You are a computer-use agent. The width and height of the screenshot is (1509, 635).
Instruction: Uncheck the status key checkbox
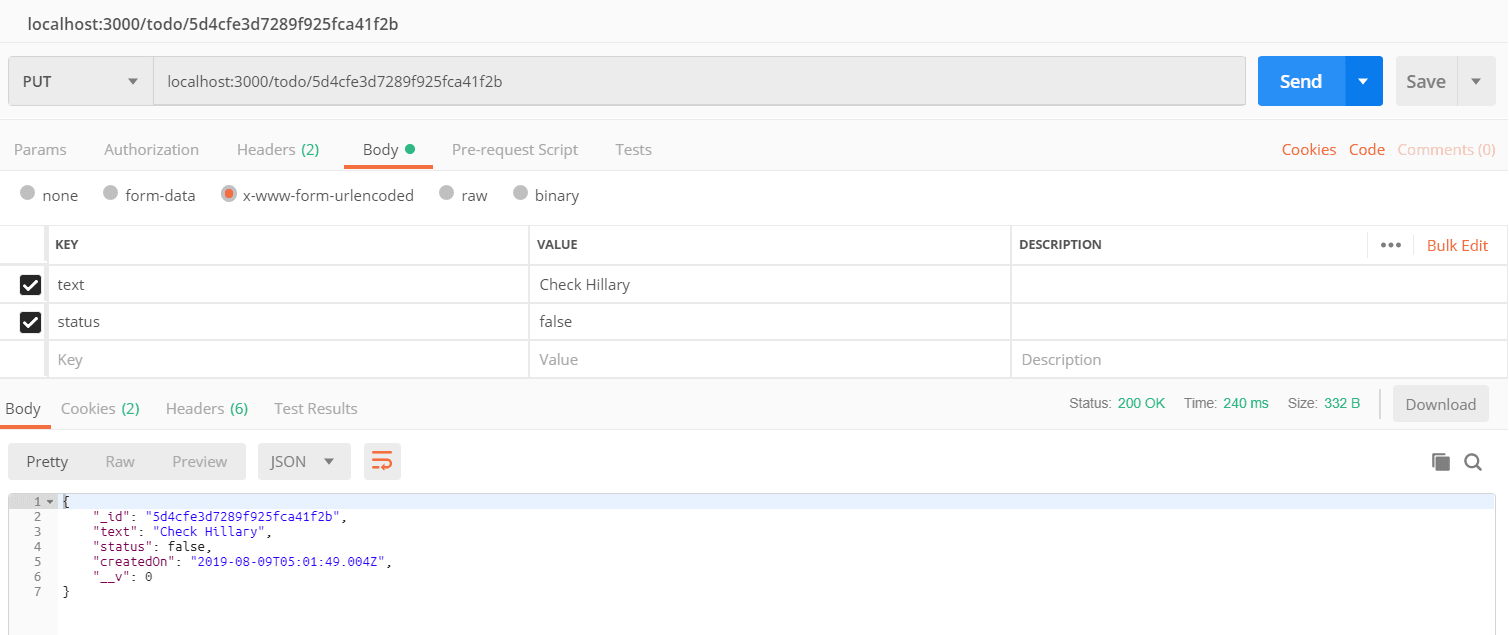coord(30,322)
